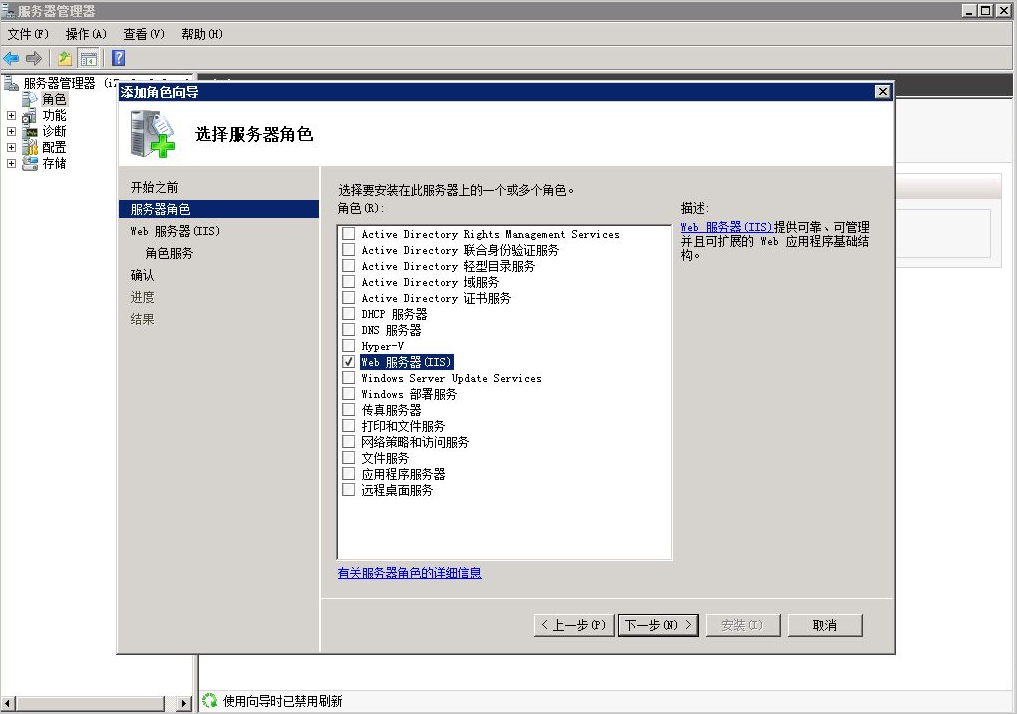Expand the 诊断 tree node
1017x714 pixels.
(x=11, y=131)
